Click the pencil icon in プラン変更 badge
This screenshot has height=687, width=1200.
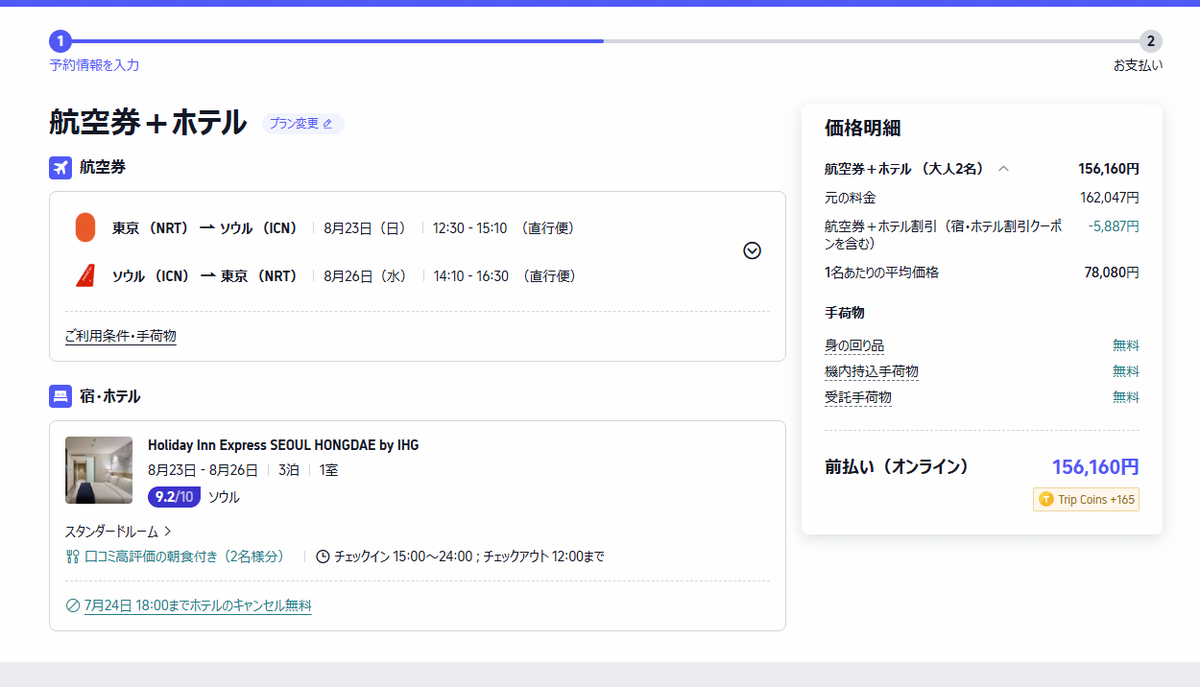327,124
